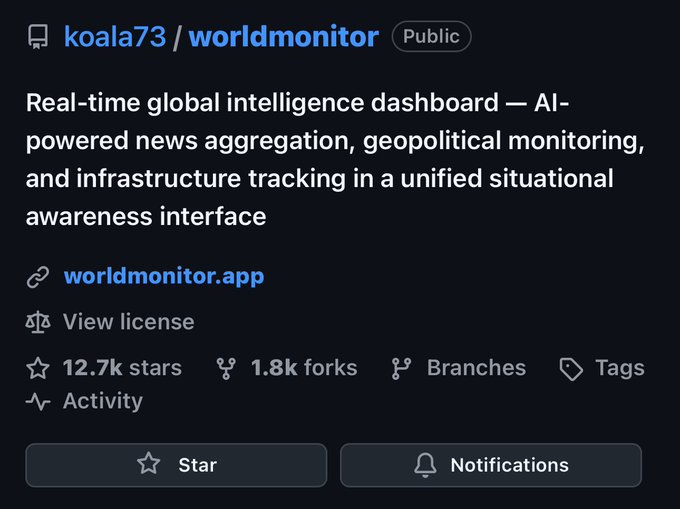The image size is (680, 509).
Task: Star the worldmonitor repository
Action: click(176, 465)
